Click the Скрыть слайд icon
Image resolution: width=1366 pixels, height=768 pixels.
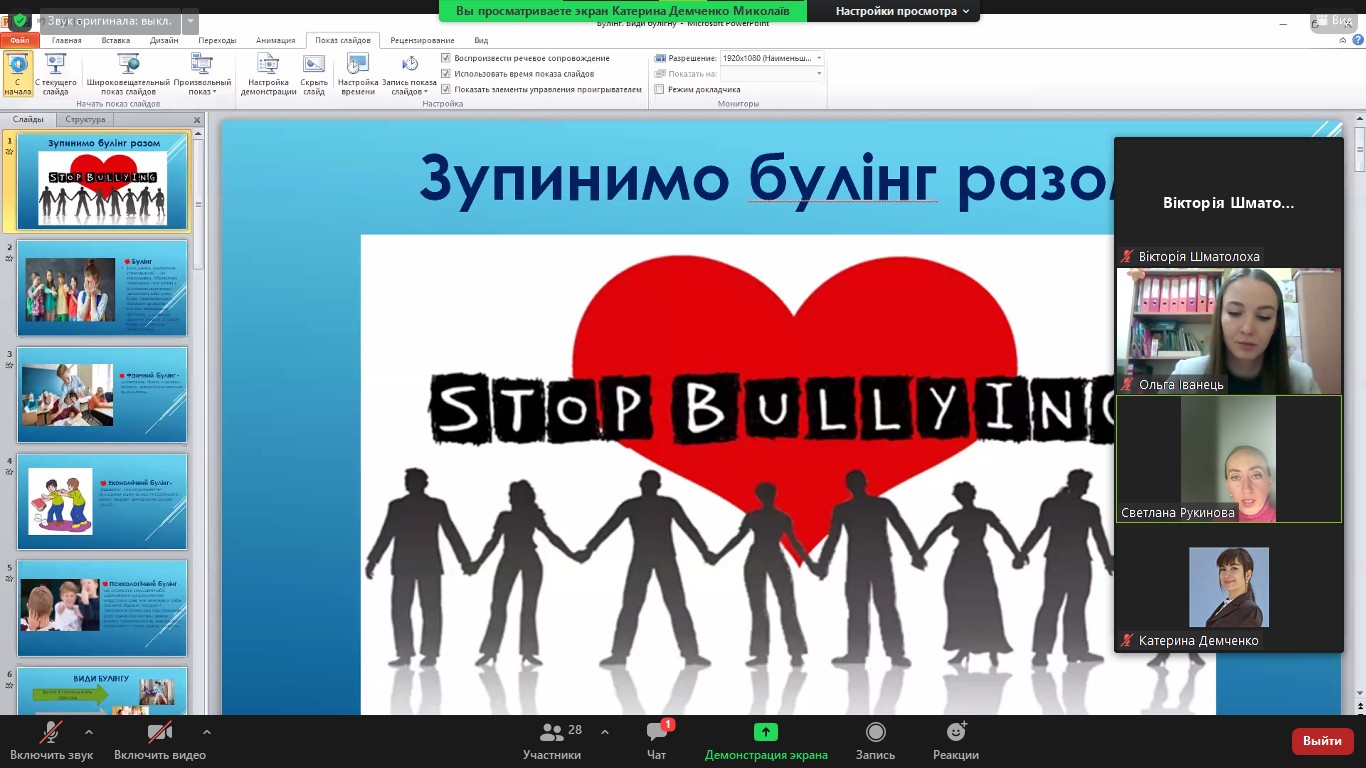[x=314, y=74]
